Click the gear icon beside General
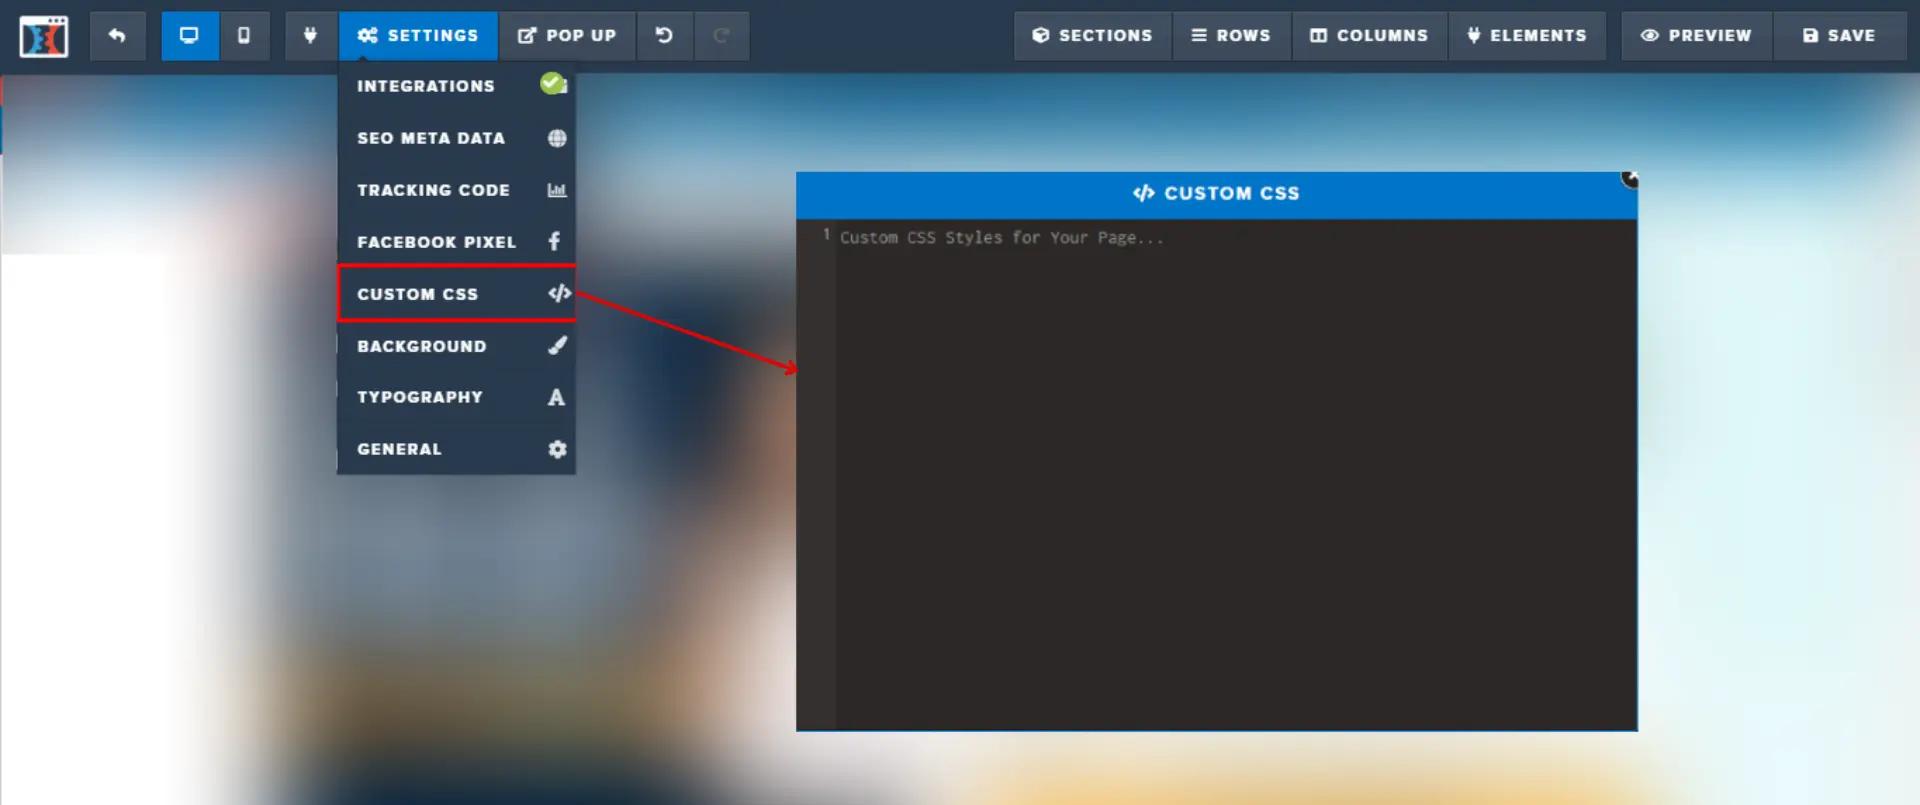 [557, 449]
